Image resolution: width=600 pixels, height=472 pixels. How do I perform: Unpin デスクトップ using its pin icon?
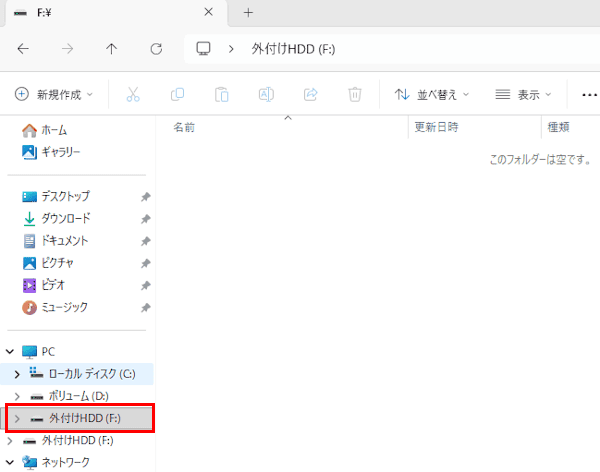coord(145,197)
